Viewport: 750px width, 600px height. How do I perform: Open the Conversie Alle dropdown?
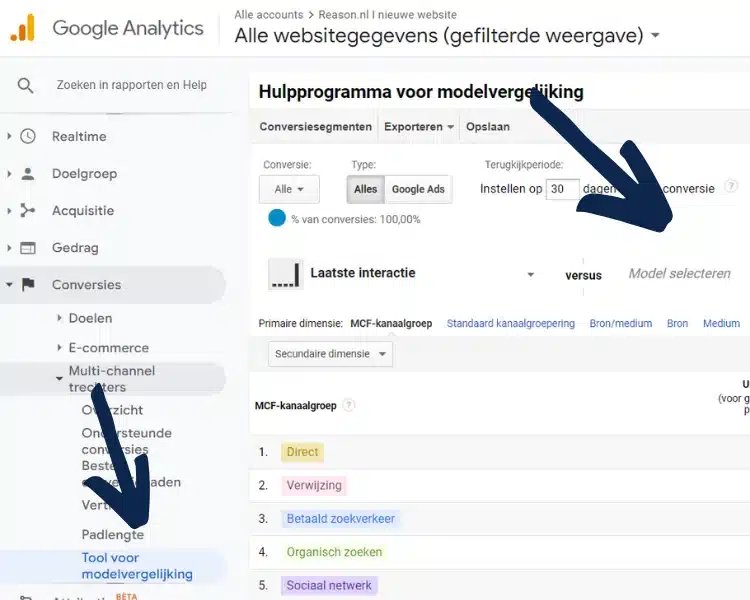(x=289, y=189)
